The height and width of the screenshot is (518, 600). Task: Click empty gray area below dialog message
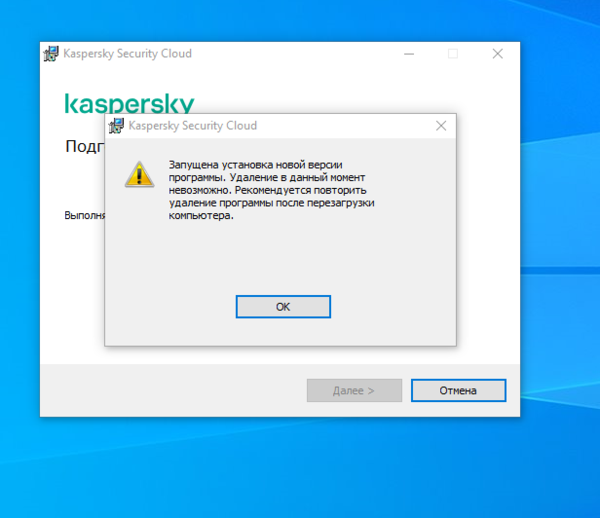280,256
